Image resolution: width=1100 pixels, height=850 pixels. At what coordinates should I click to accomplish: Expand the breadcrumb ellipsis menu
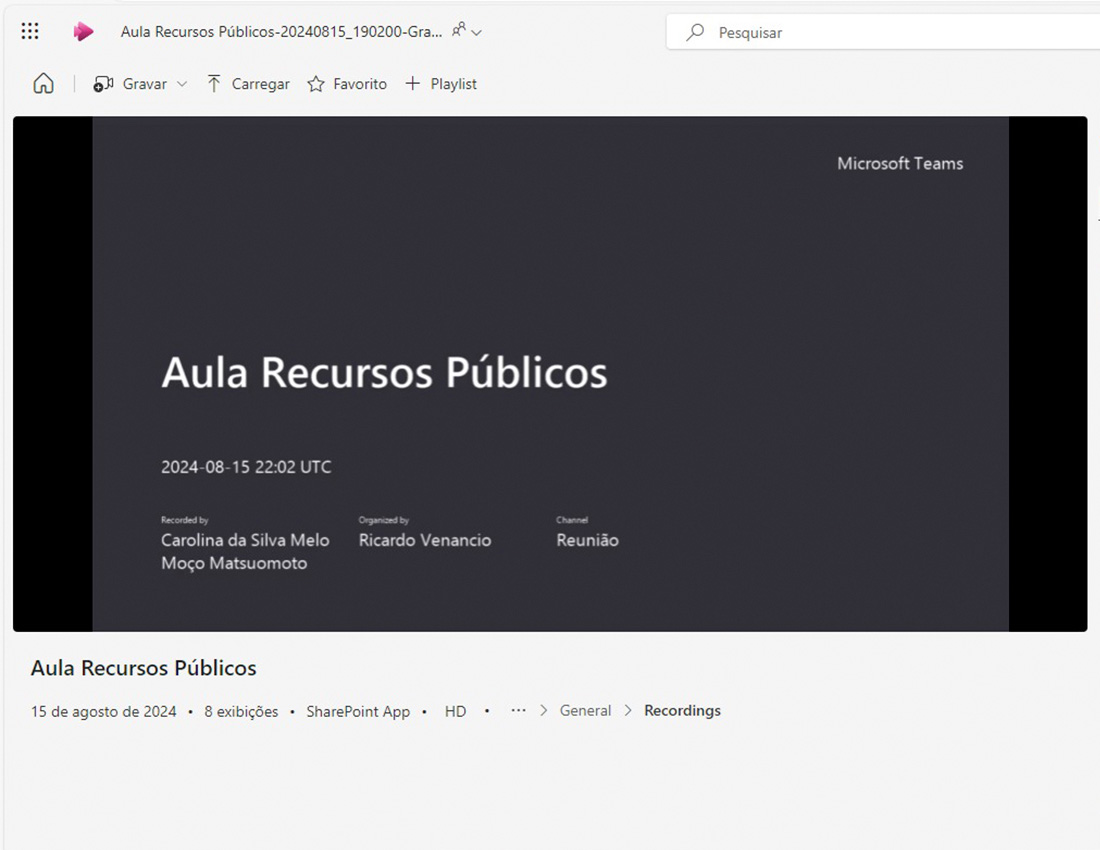click(x=518, y=710)
